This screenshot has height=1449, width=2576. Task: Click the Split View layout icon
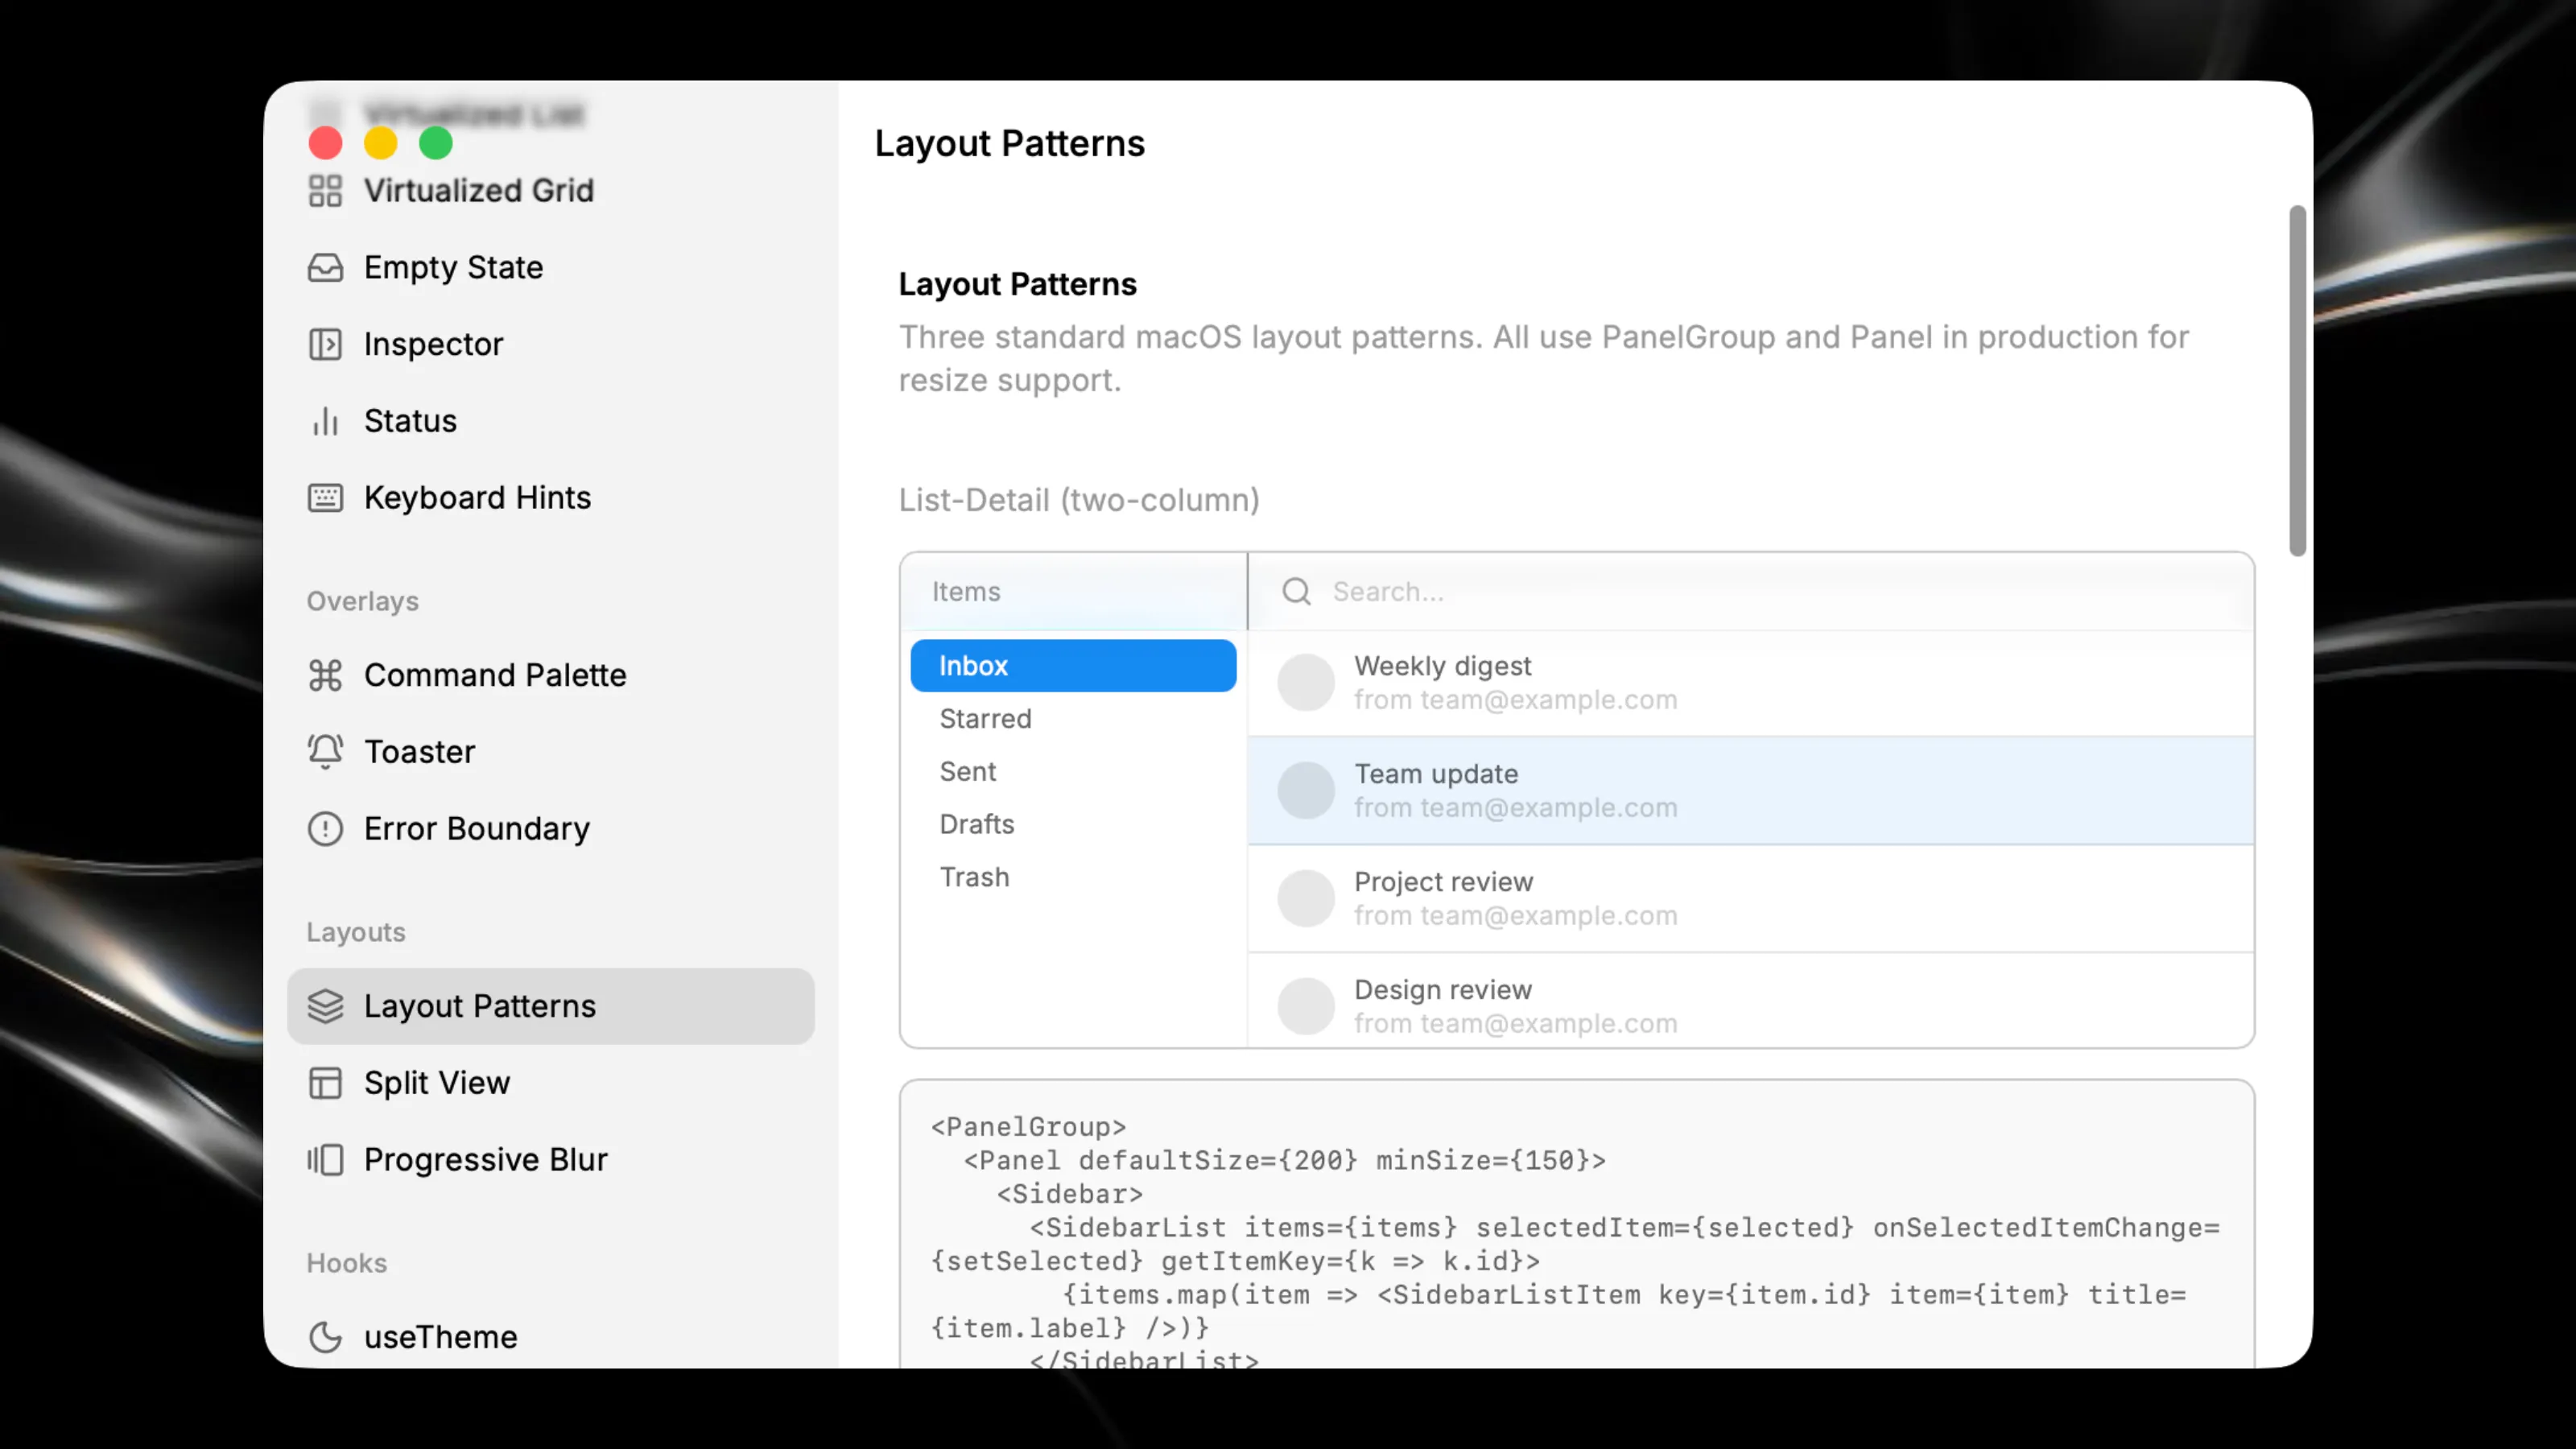pos(325,1082)
